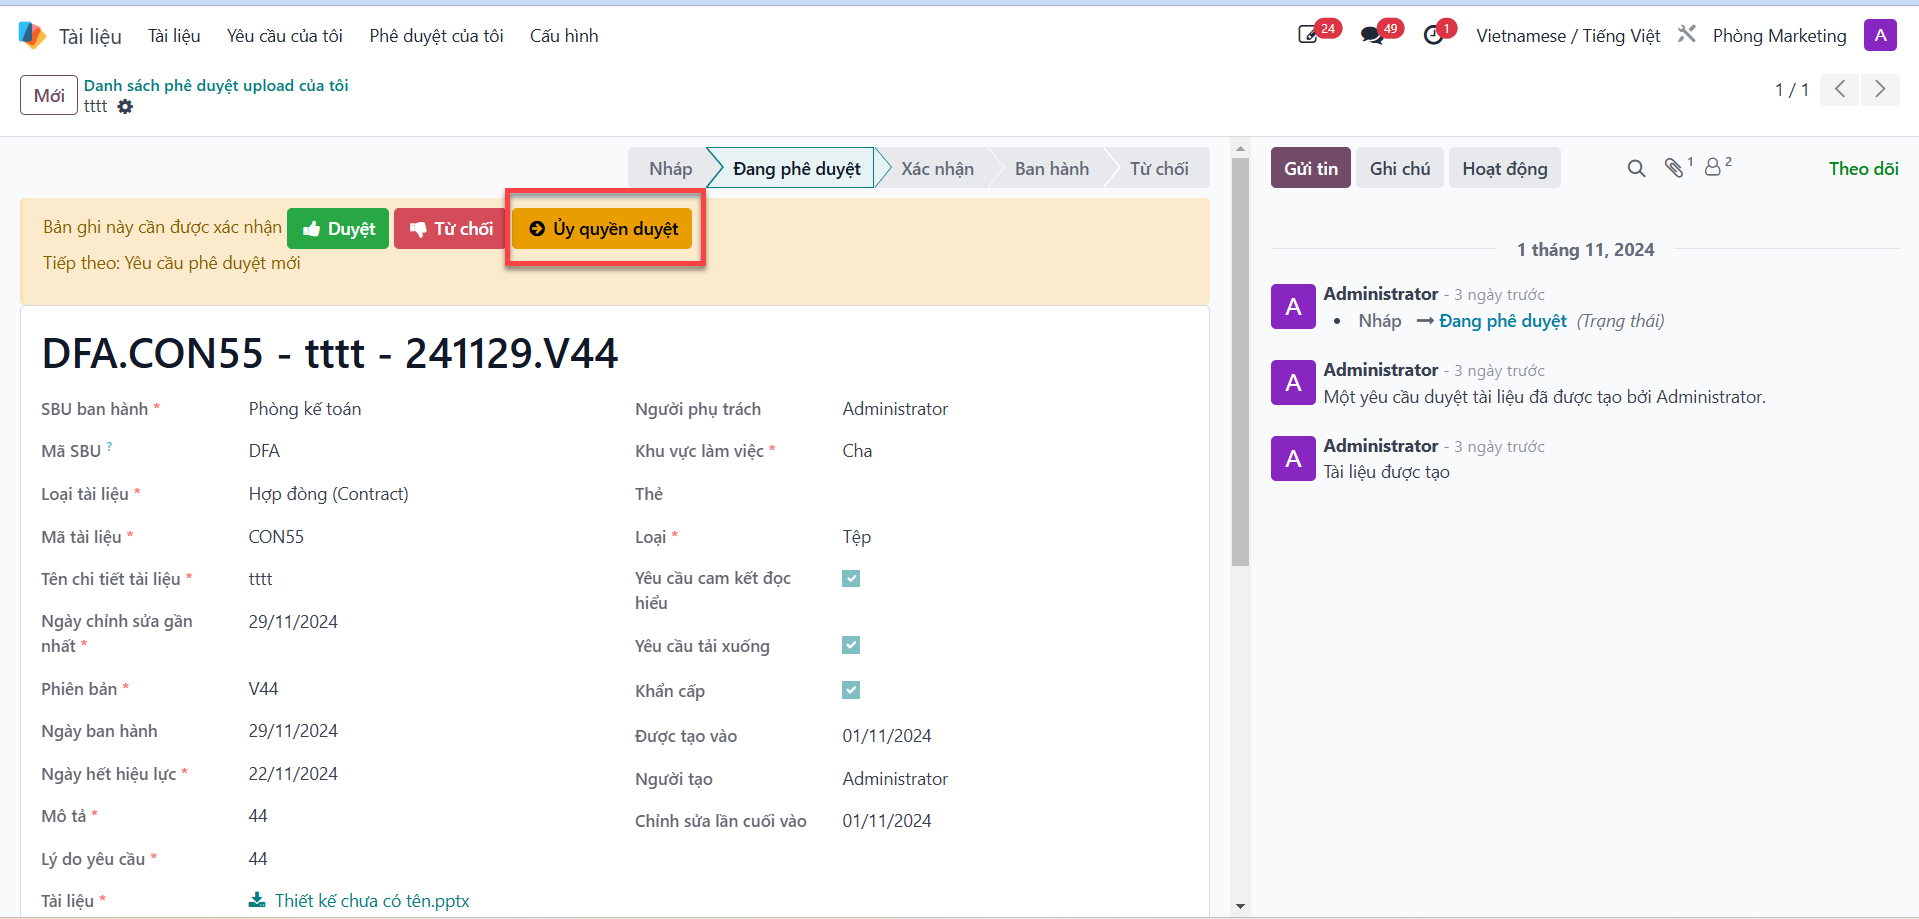
Task: Click the green Duyệt approve button
Action: coord(338,229)
